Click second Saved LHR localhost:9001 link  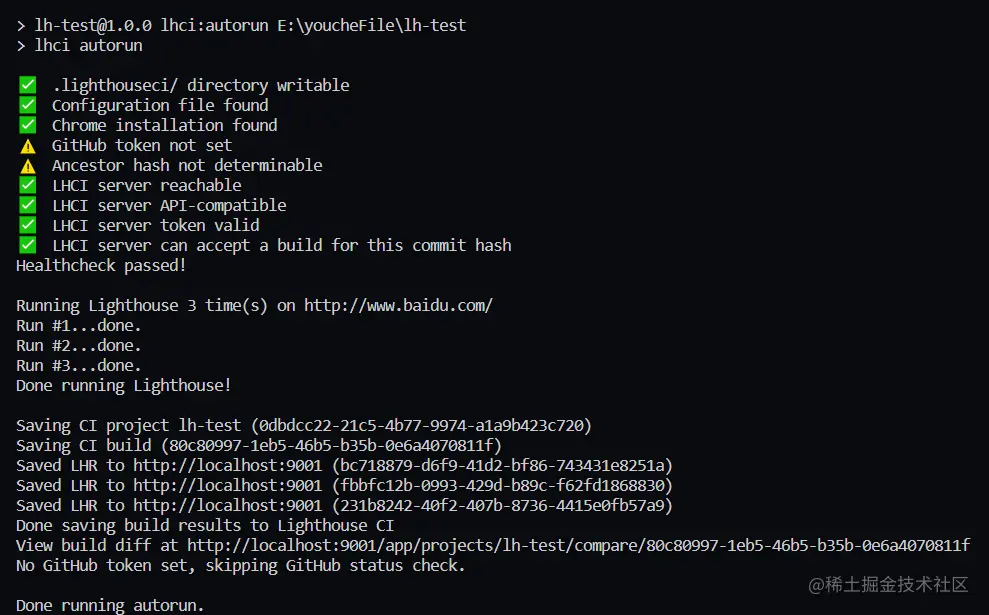tap(228, 486)
